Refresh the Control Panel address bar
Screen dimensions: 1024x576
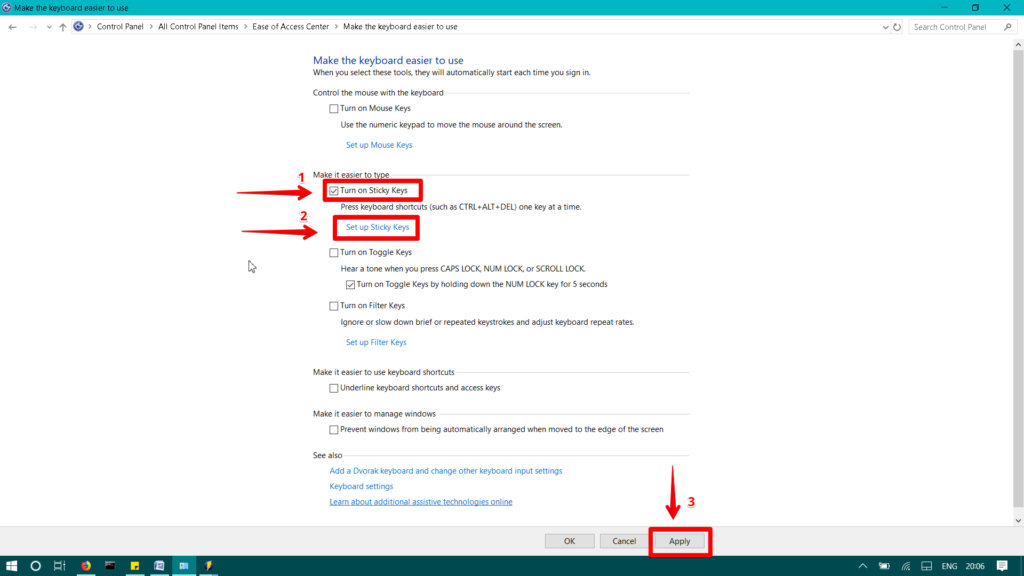[897, 27]
